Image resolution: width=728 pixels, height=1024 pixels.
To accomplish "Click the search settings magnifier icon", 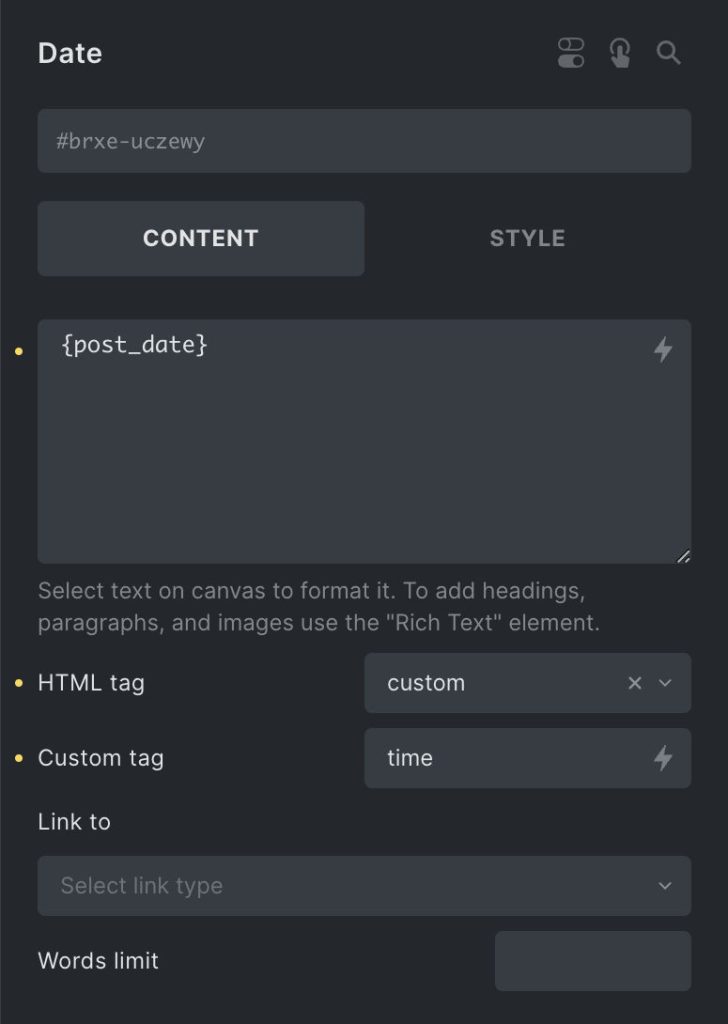I will pos(668,54).
